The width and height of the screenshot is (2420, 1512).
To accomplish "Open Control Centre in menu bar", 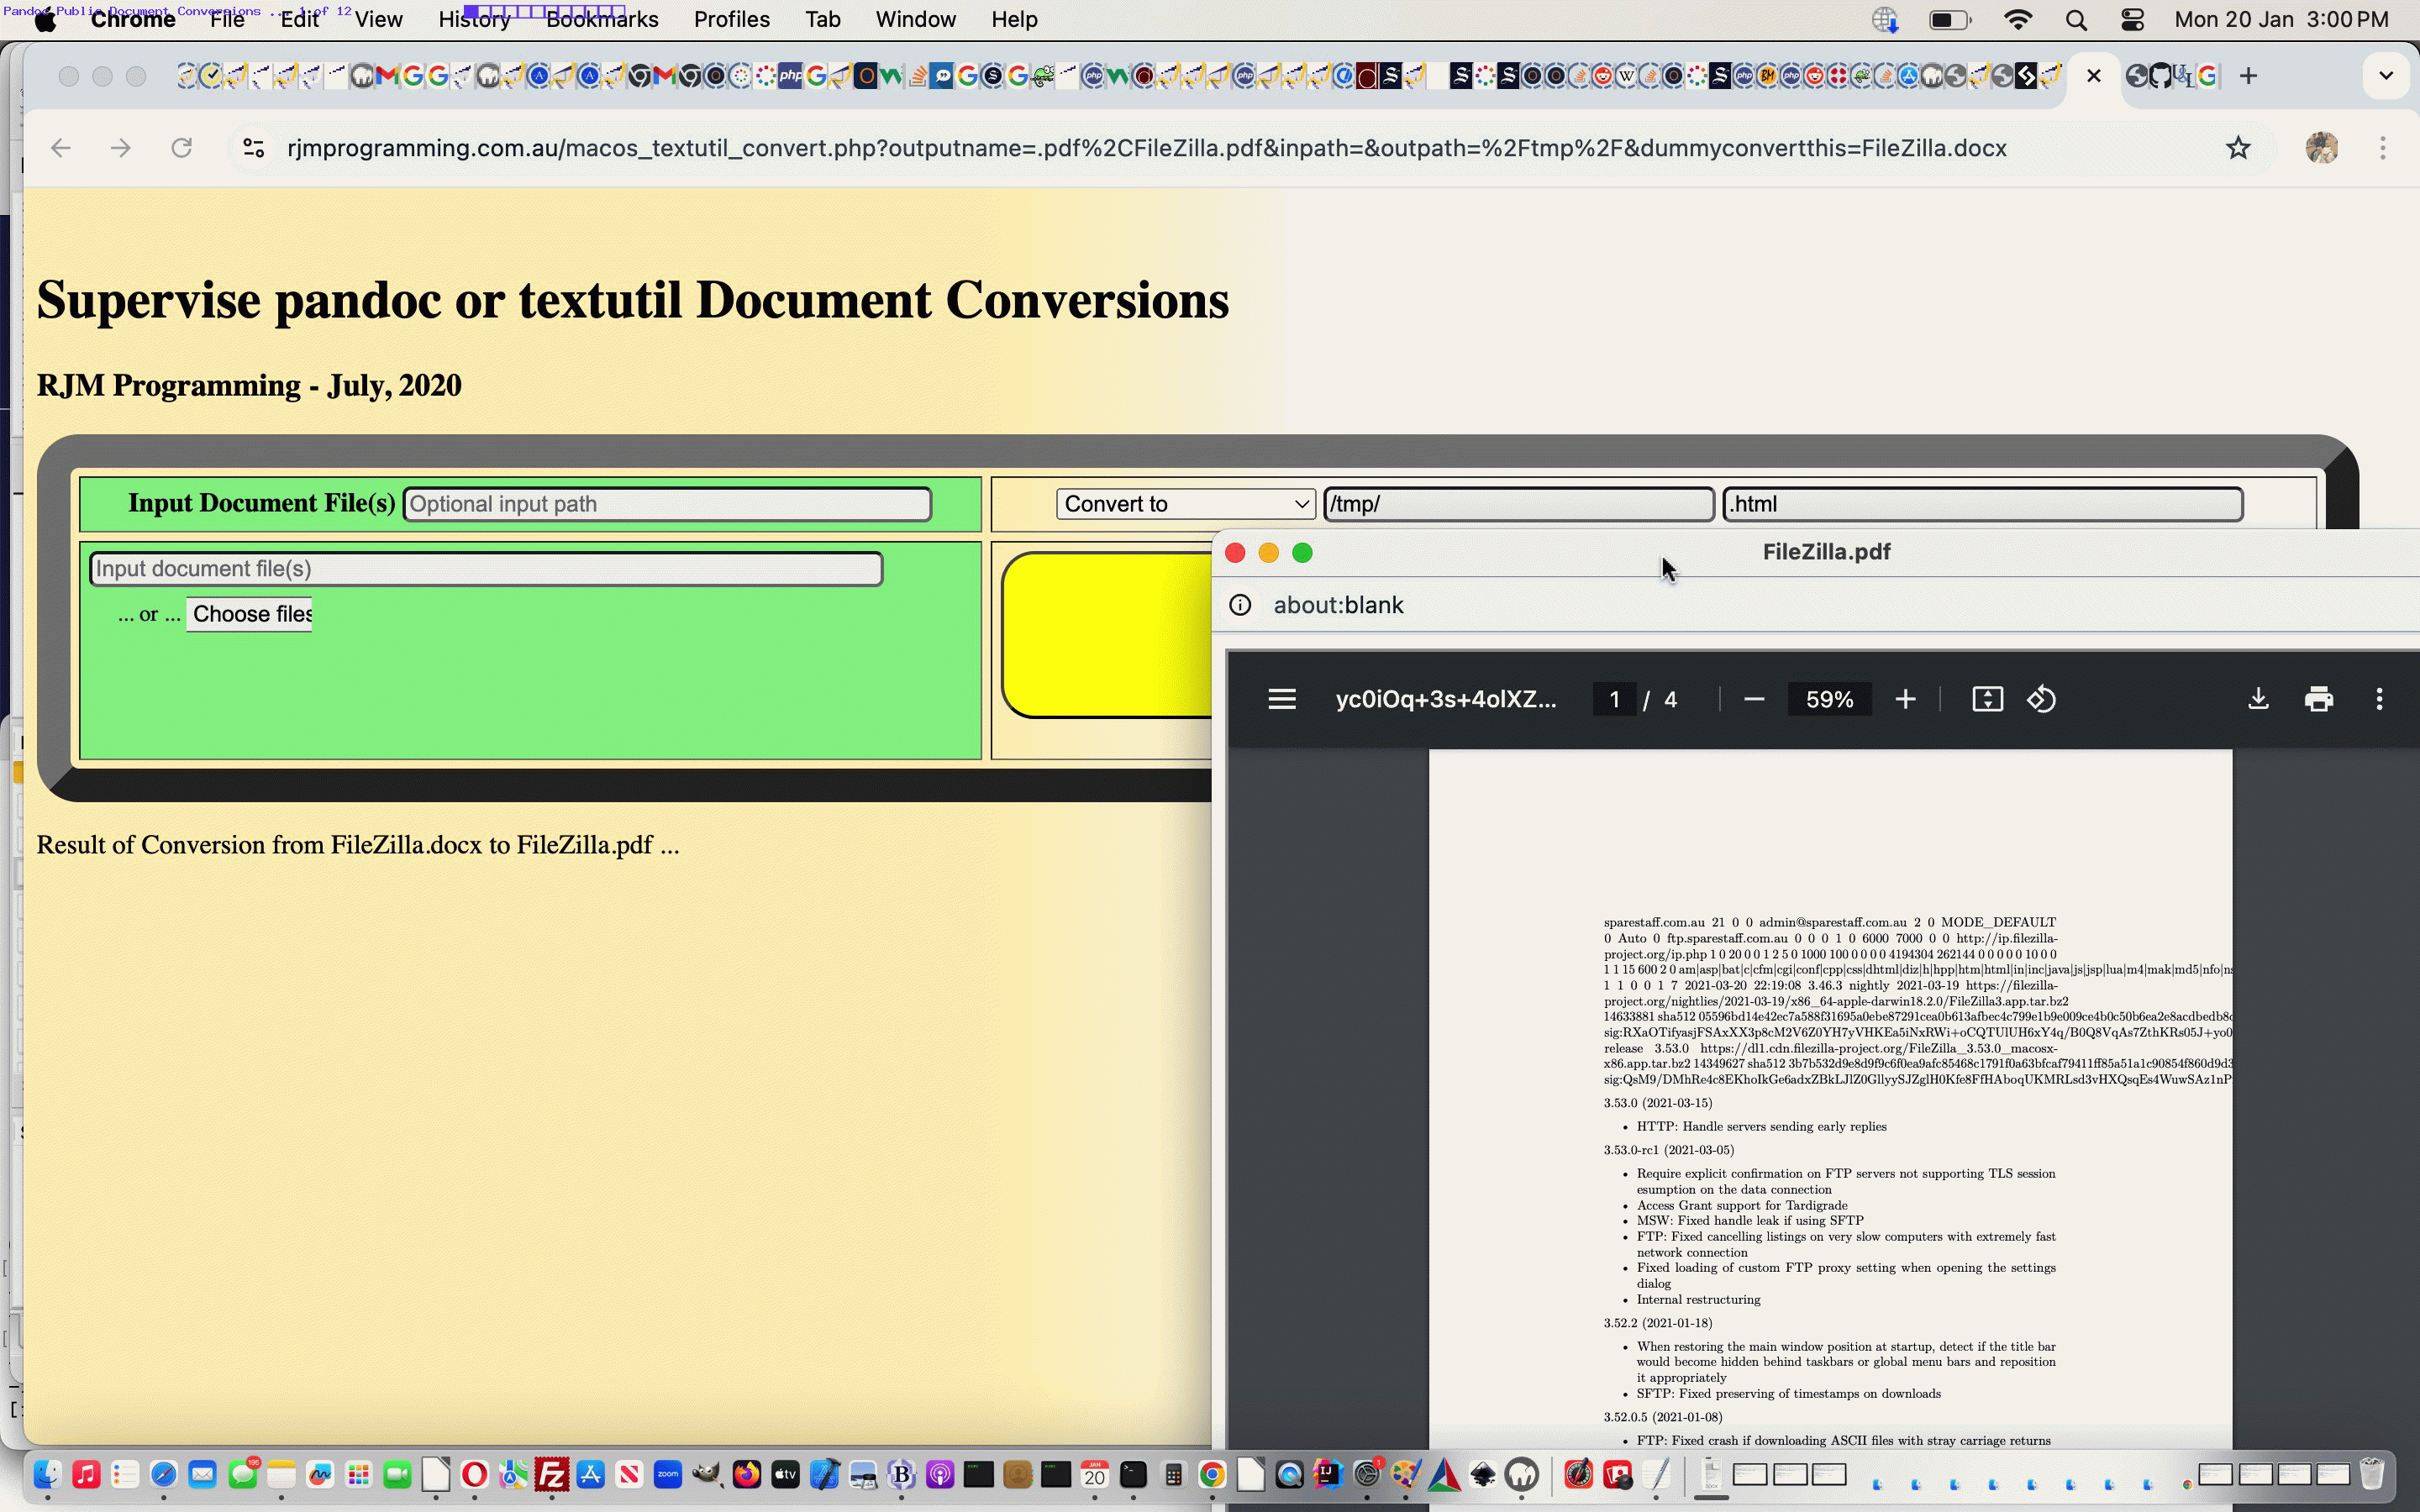I will click(x=2132, y=20).
